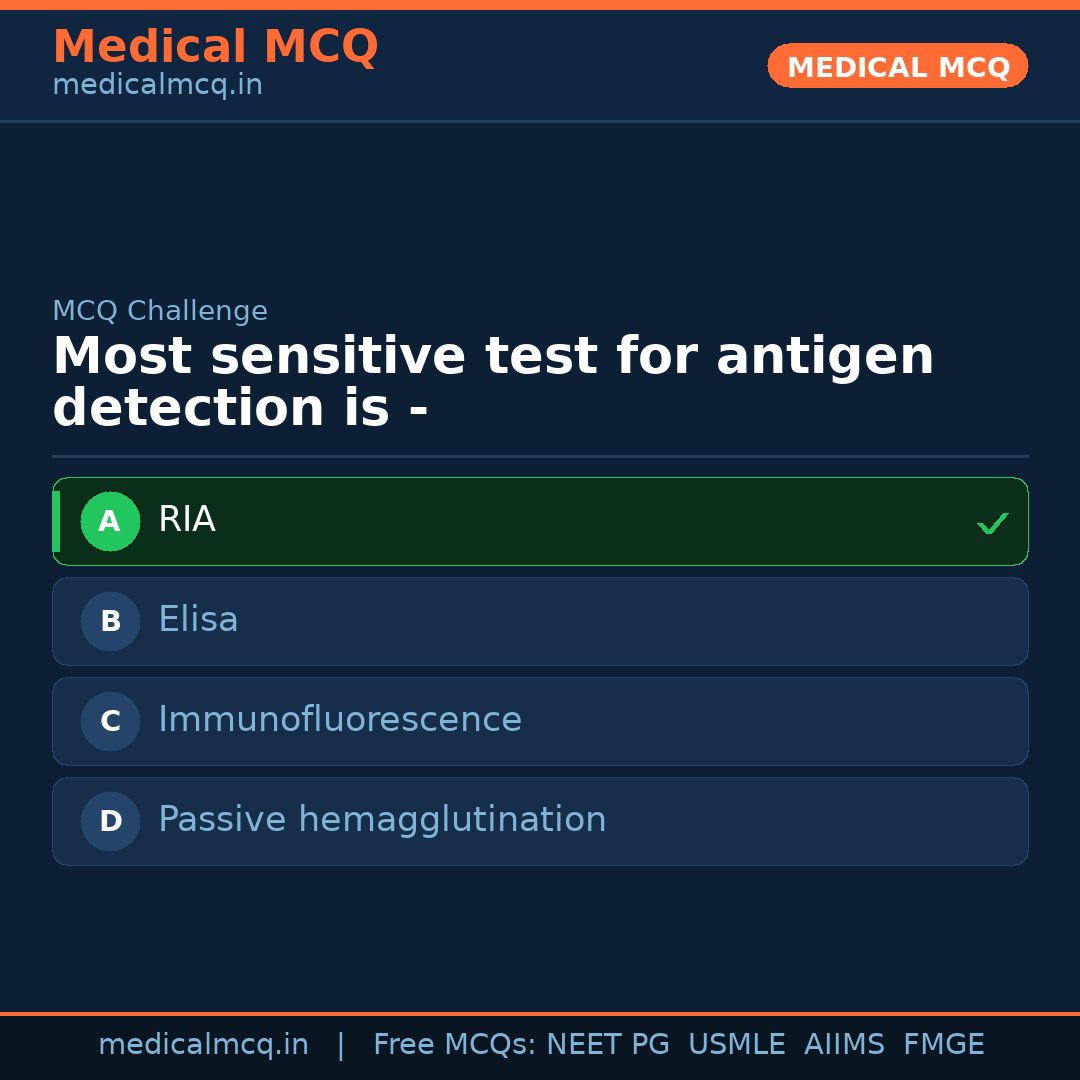Click the C letter circle badge
1080x1080 pixels.
tap(110, 721)
